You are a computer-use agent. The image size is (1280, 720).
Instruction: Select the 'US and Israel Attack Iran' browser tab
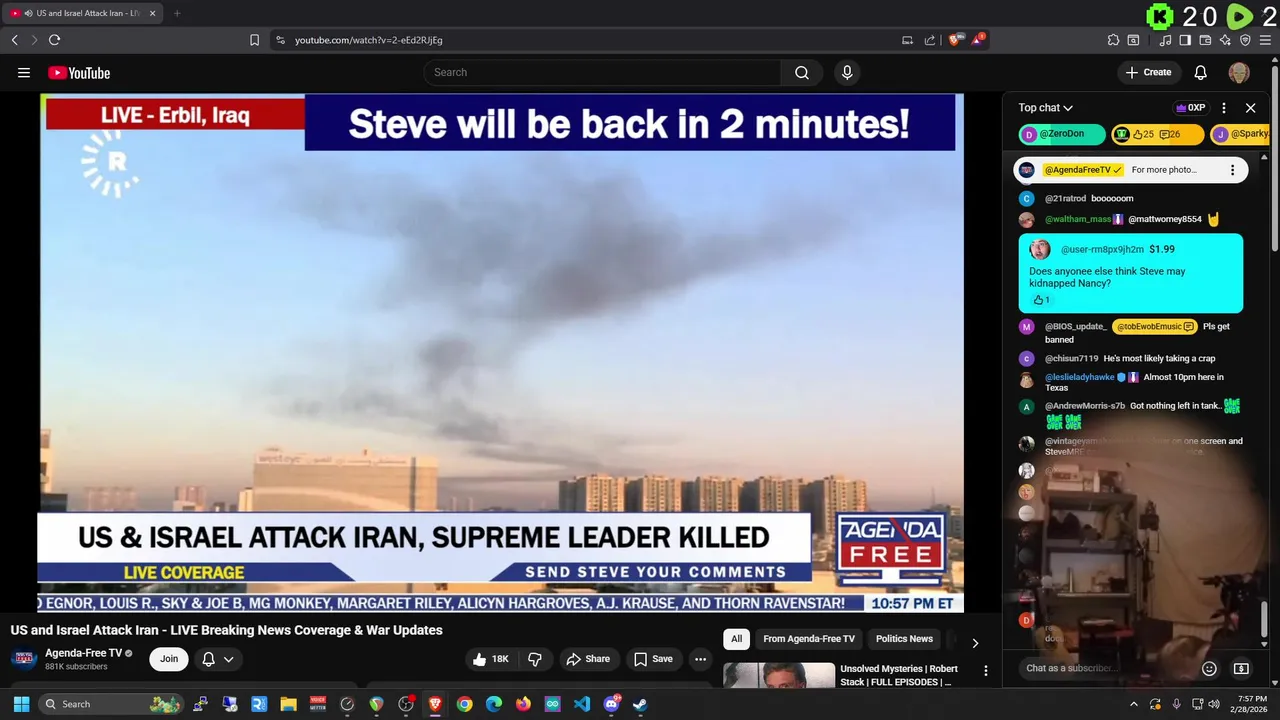[84, 13]
